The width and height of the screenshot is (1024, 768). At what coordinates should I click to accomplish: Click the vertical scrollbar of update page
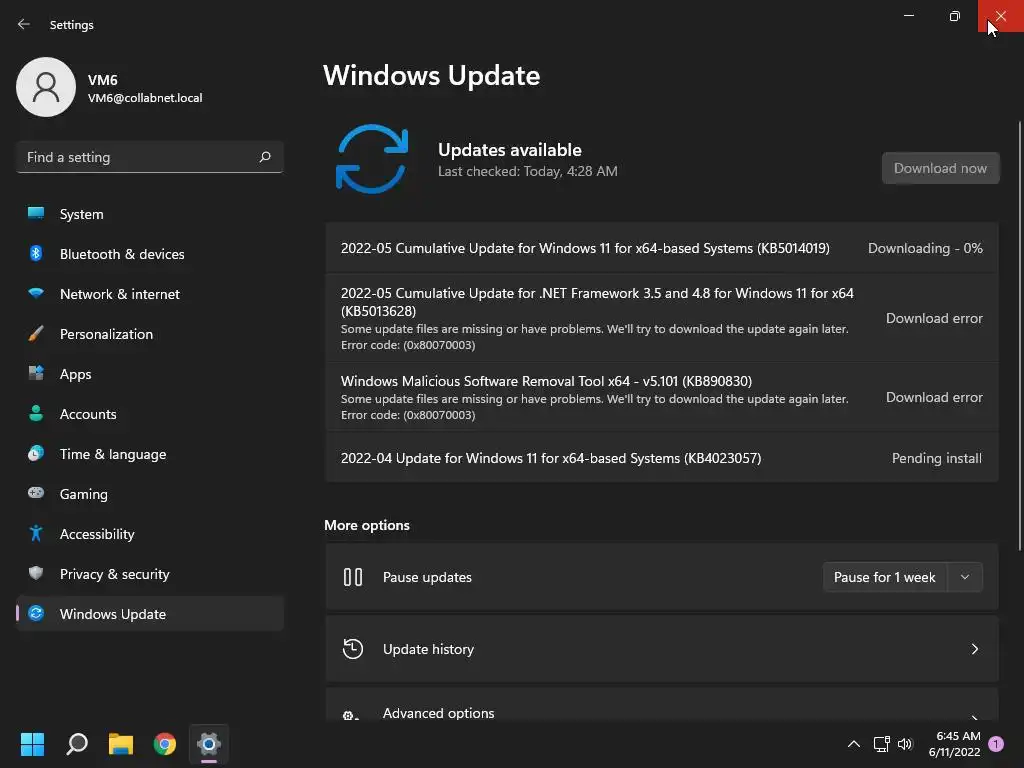[1020, 336]
